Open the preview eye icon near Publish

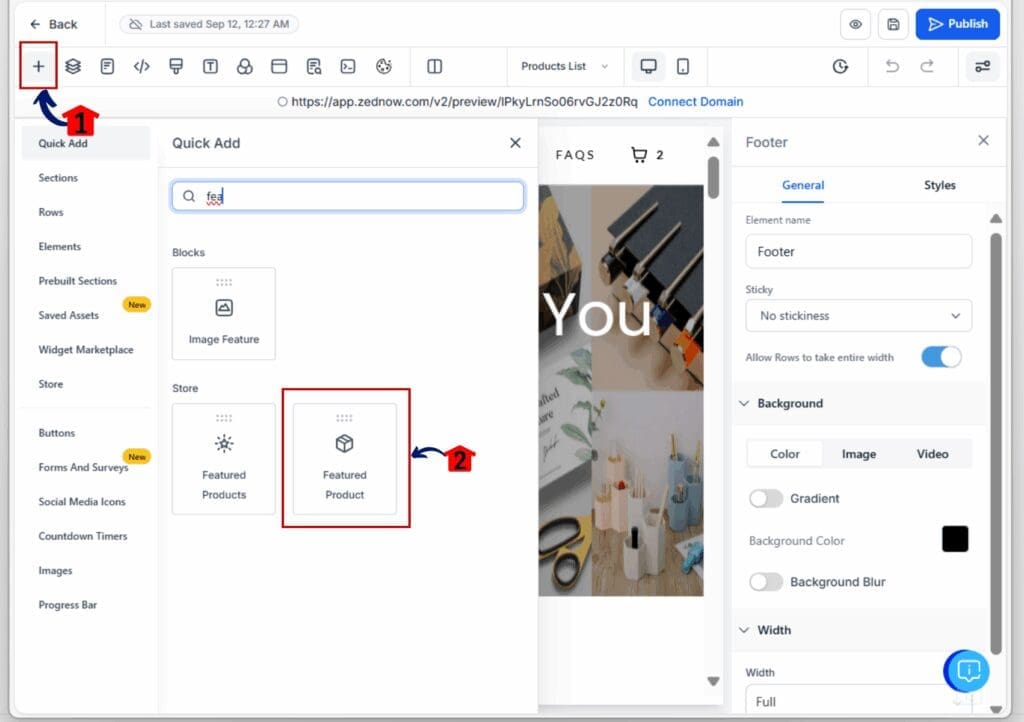(x=855, y=23)
